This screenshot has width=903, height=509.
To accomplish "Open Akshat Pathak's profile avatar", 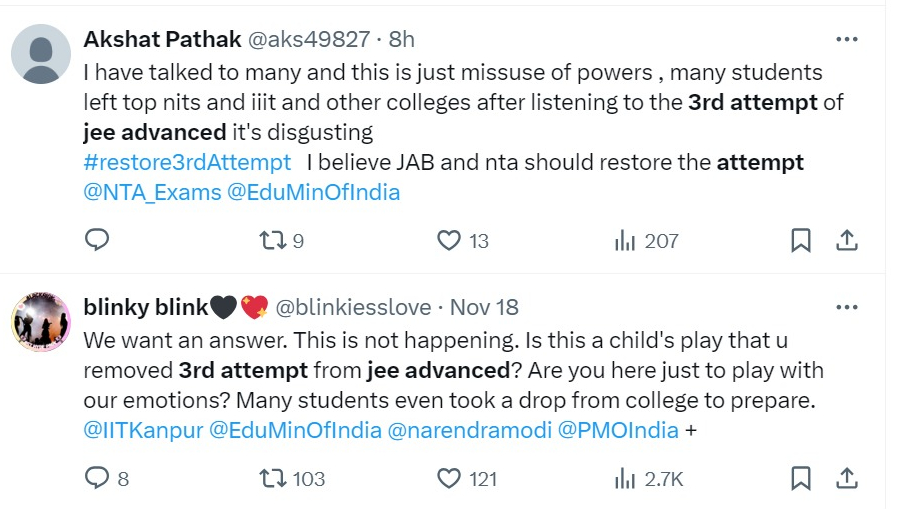I will tap(40, 54).
